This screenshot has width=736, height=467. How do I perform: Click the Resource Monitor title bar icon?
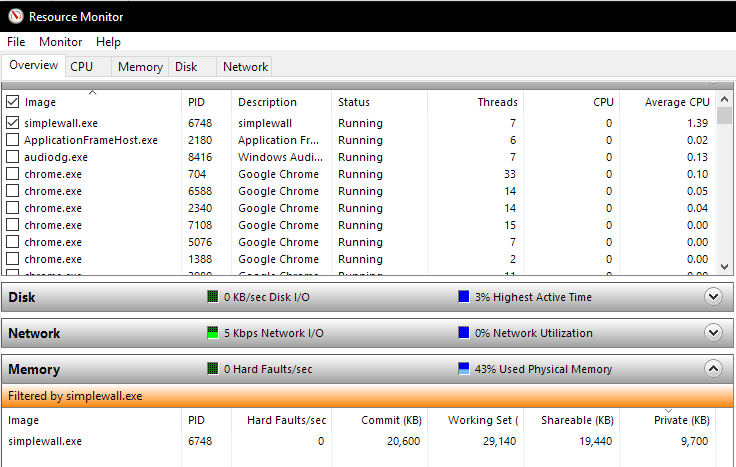click(x=15, y=16)
